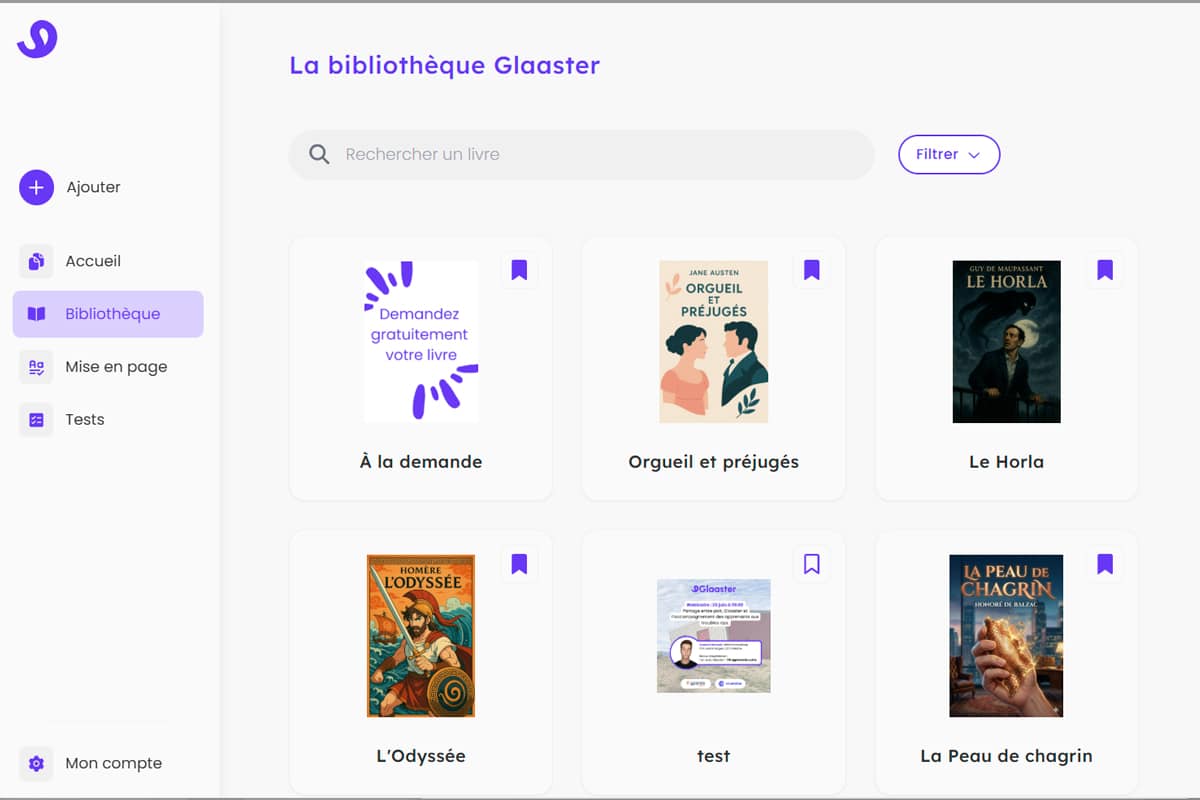Click the test title text
Screen dimensions: 1200x800
714,756
